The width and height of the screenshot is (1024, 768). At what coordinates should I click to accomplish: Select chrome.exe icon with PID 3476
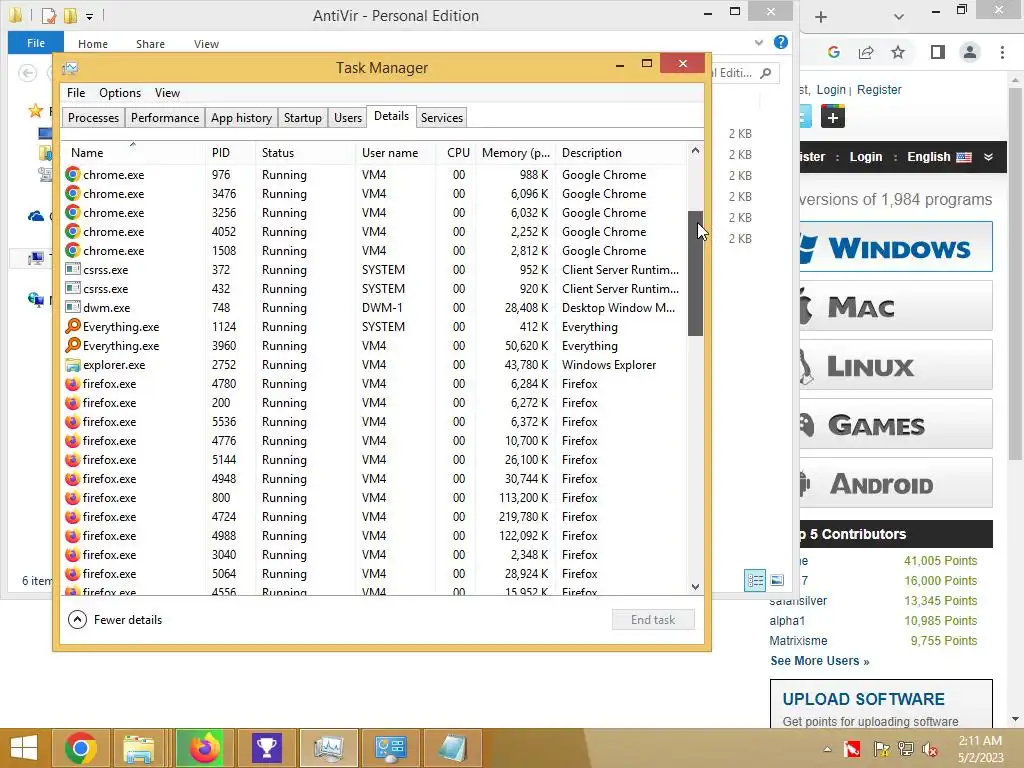pos(72,193)
